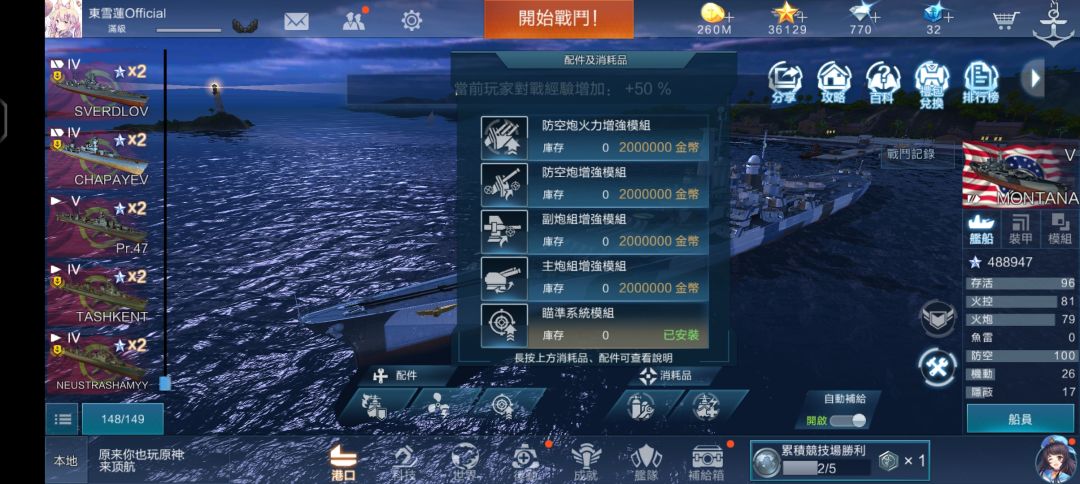The height and width of the screenshot is (484, 1080).
Task: Open the 攻略 guide icon
Action: [x=833, y=83]
